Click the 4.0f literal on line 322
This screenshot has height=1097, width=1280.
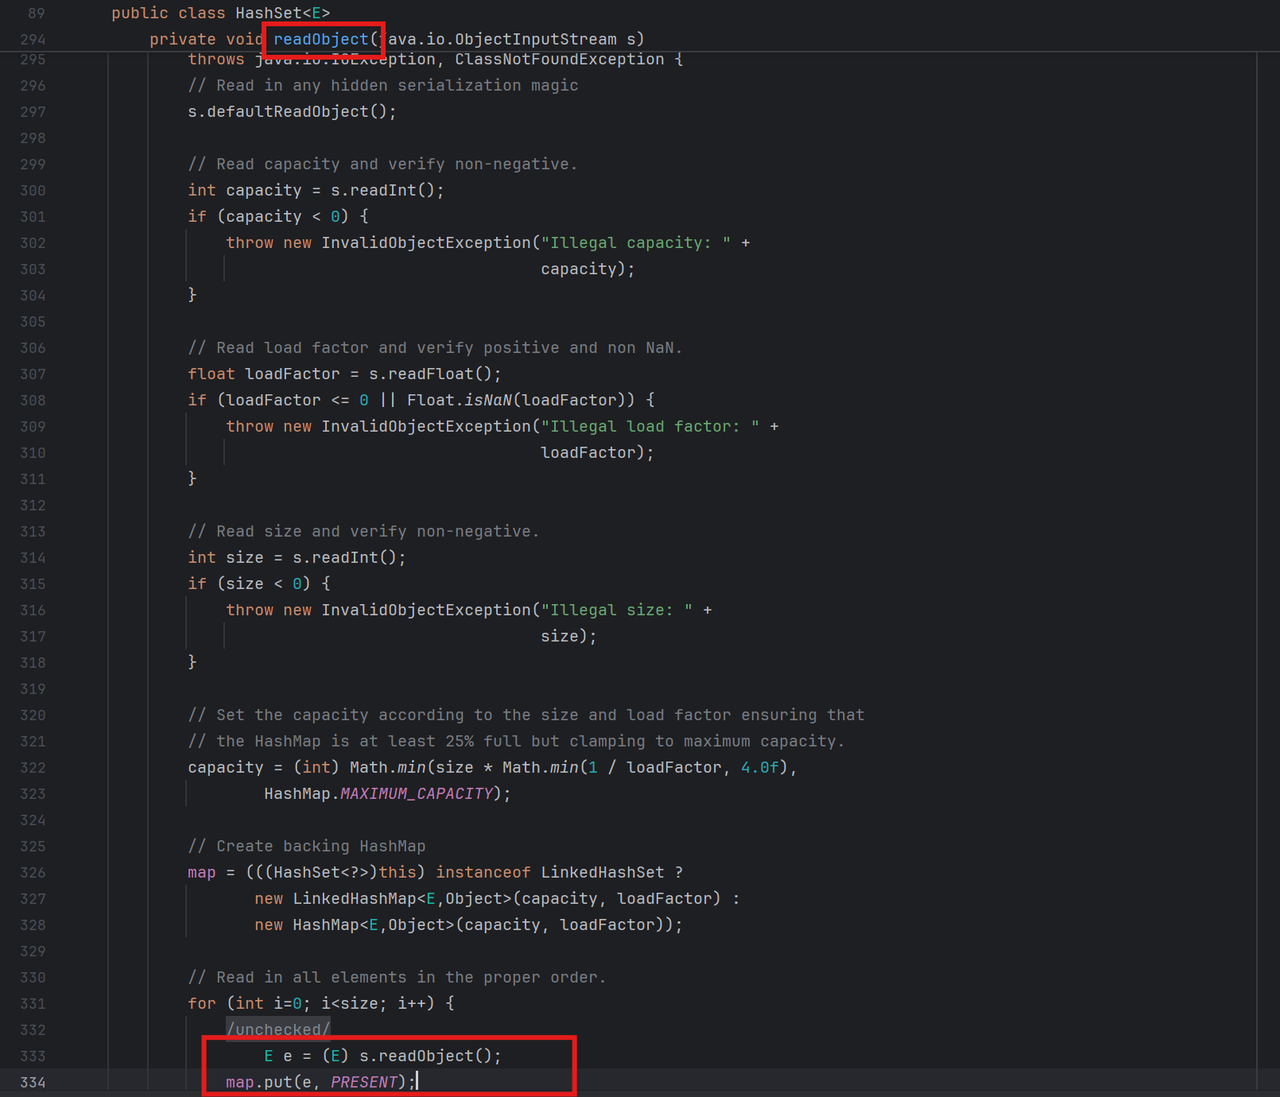tap(759, 768)
